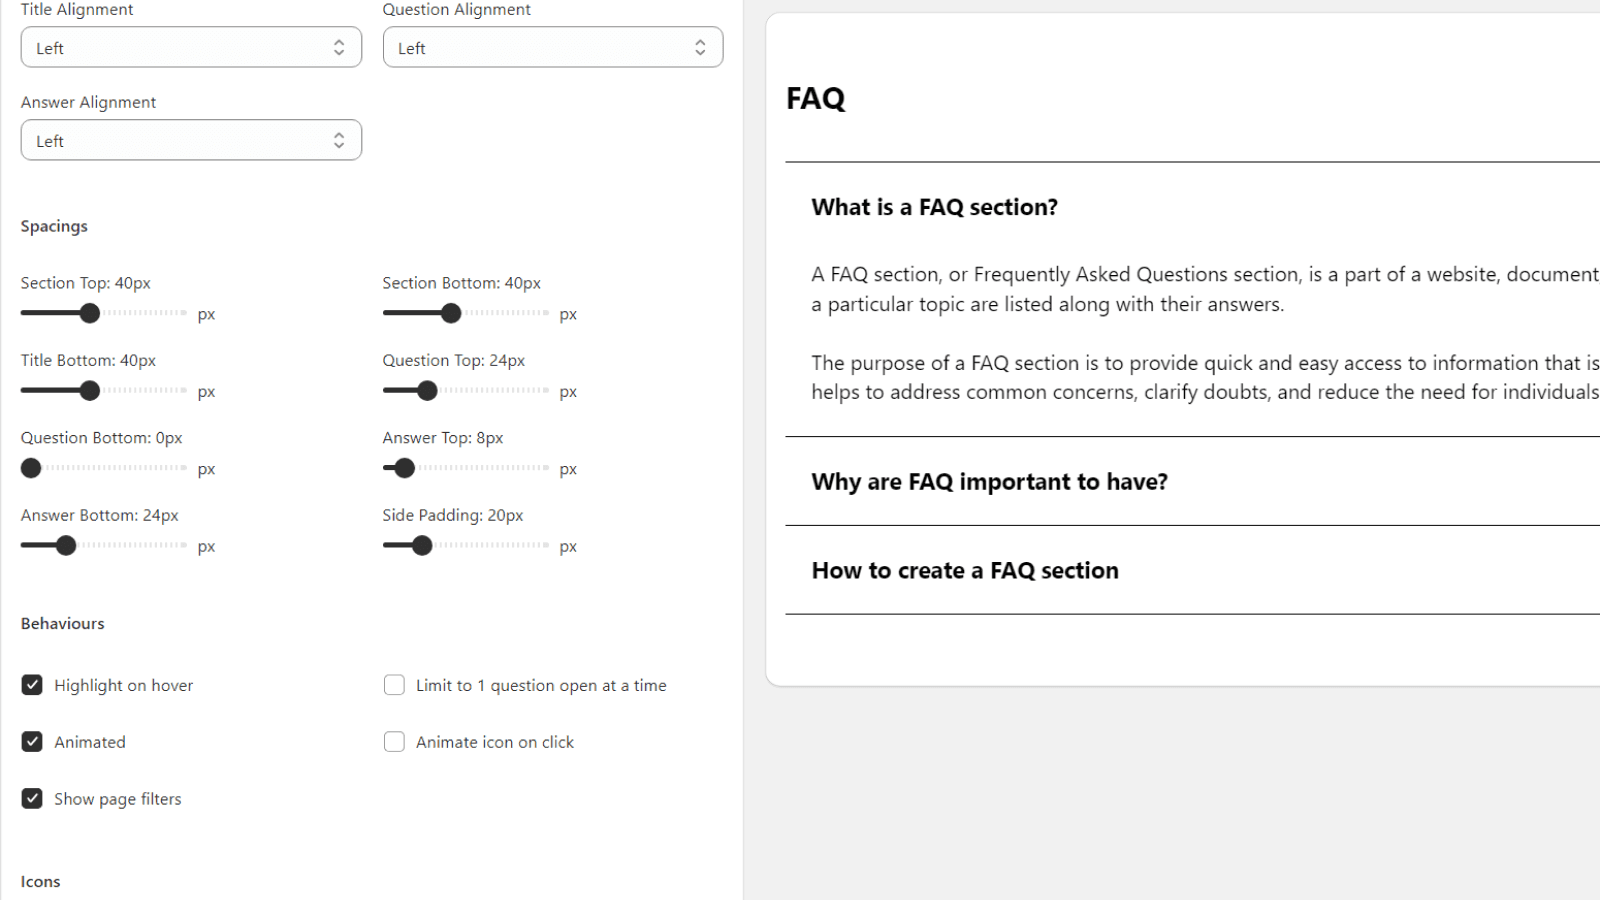
Task: Click the Section Top slider handle
Action: tap(90, 313)
